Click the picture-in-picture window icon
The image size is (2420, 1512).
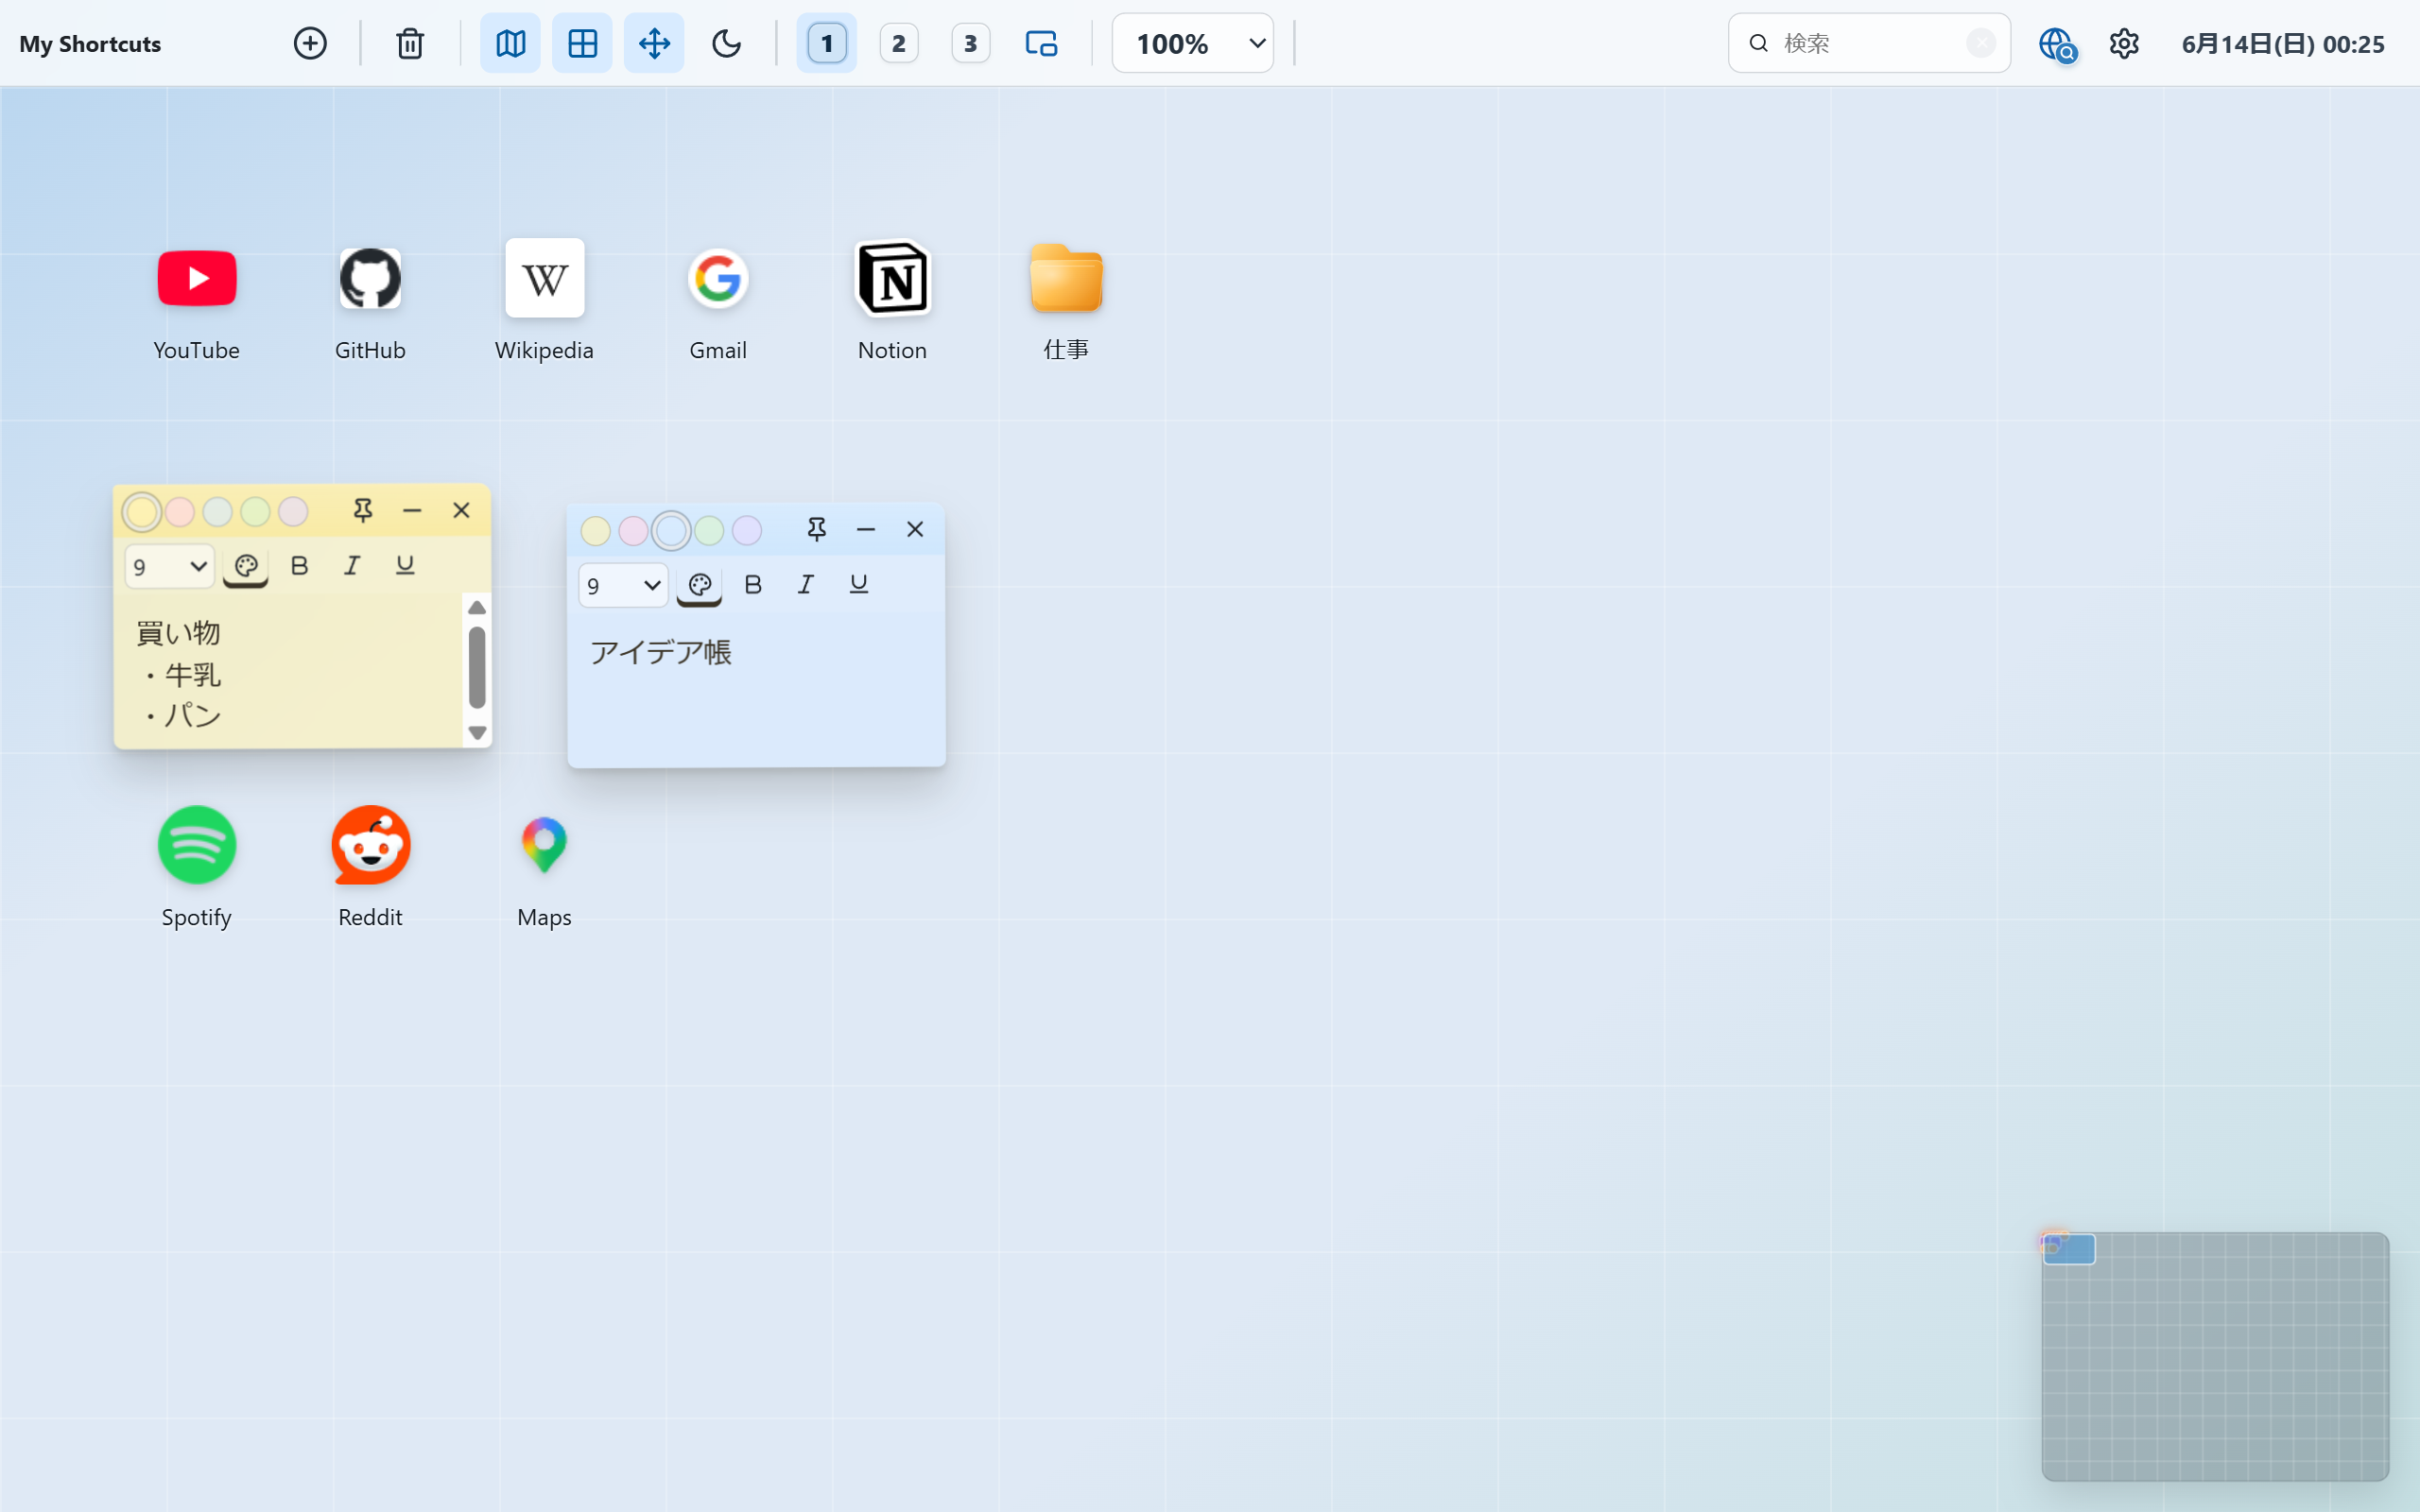click(x=1041, y=43)
